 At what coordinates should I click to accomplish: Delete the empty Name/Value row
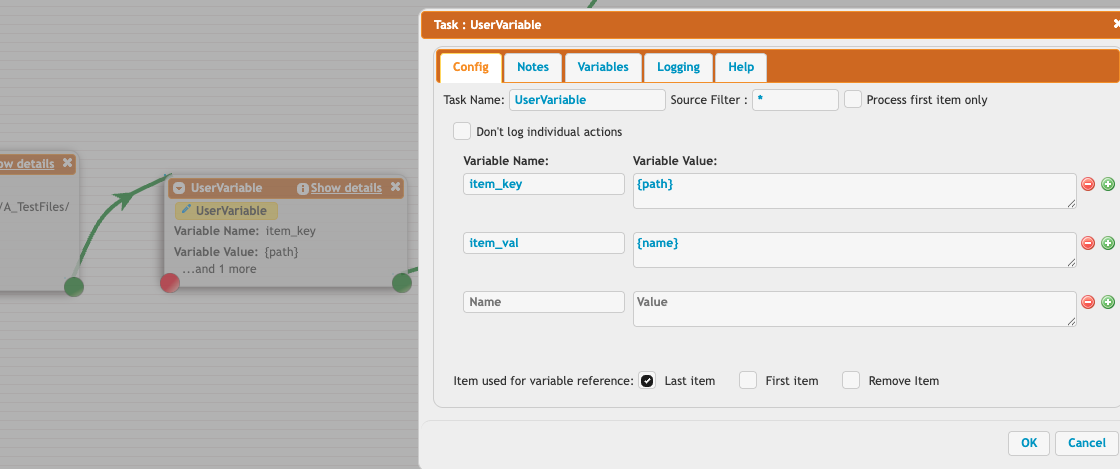click(1089, 302)
